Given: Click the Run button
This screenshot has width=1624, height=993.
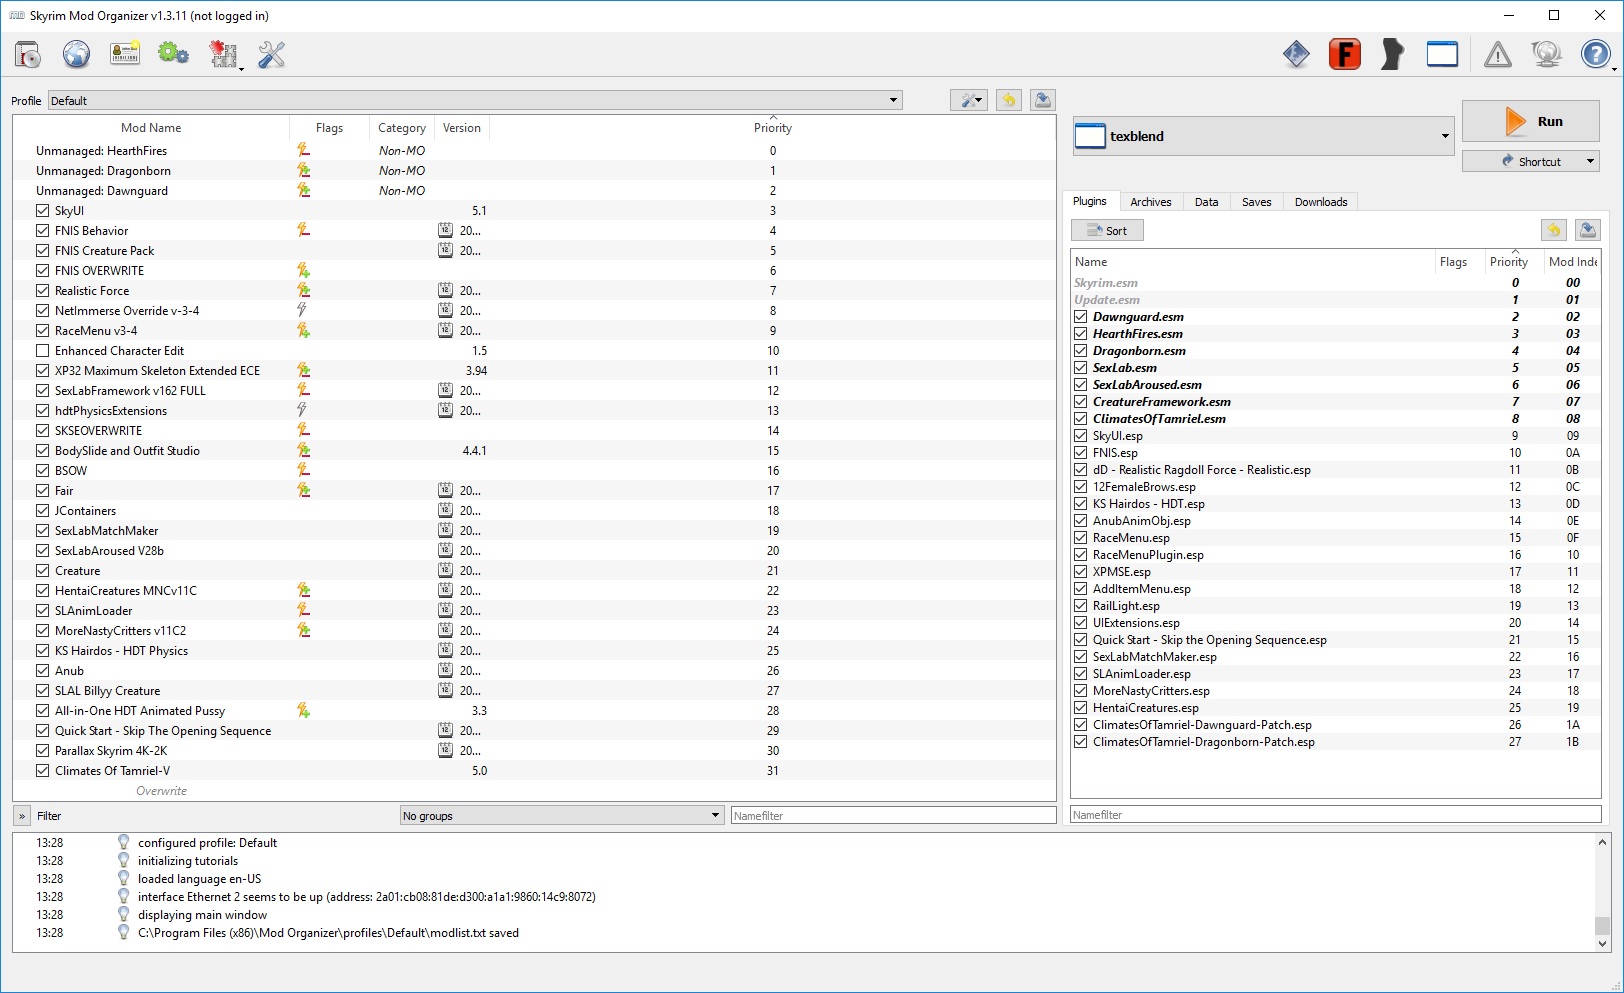Looking at the screenshot, I should (x=1530, y=121).
